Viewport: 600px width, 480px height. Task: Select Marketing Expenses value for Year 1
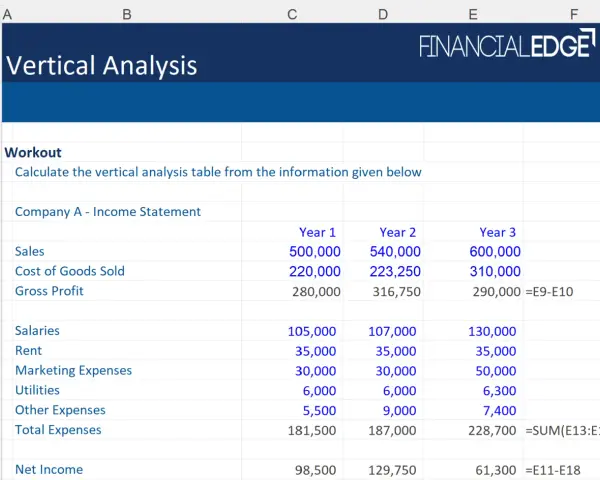click(315, 371)
